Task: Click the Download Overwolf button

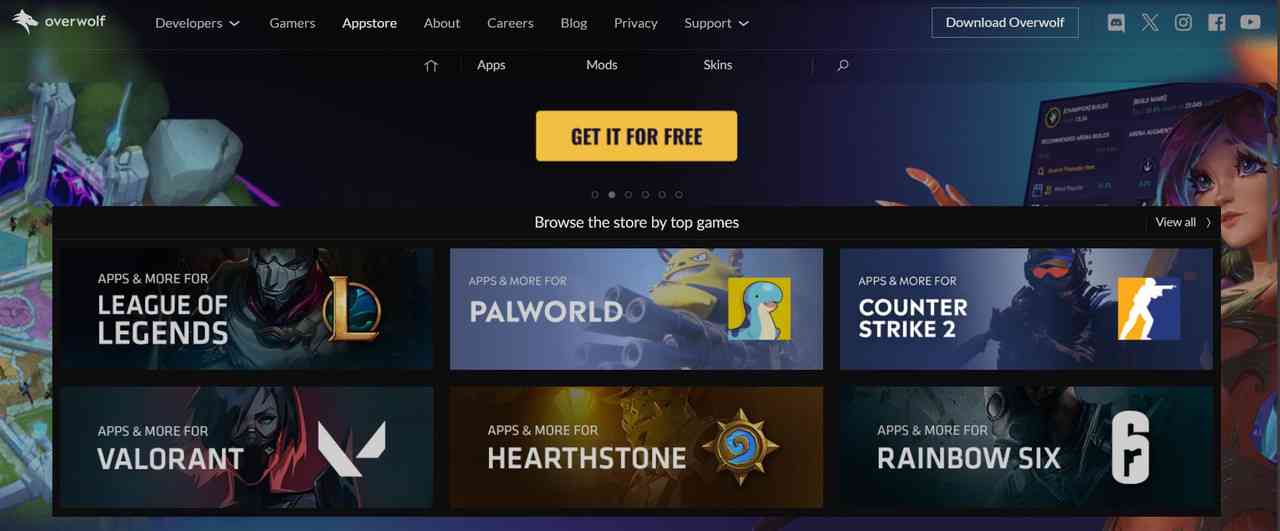Action: (1005, 22)
